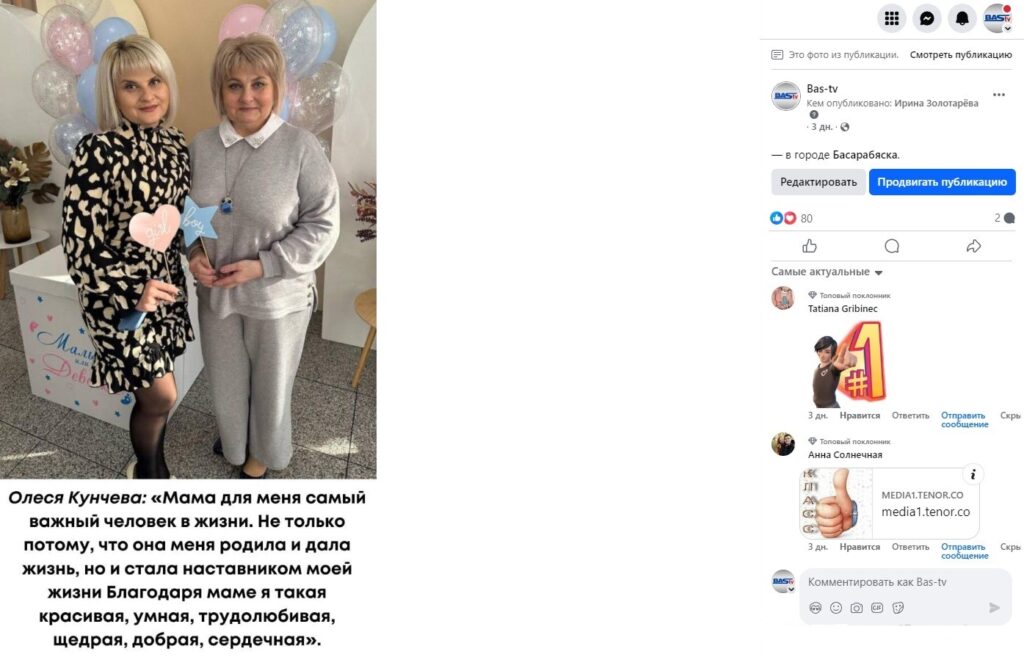Click the info icon on the tenor link preview
Viewport: 1024px width, 657px height.
point(973,475)
